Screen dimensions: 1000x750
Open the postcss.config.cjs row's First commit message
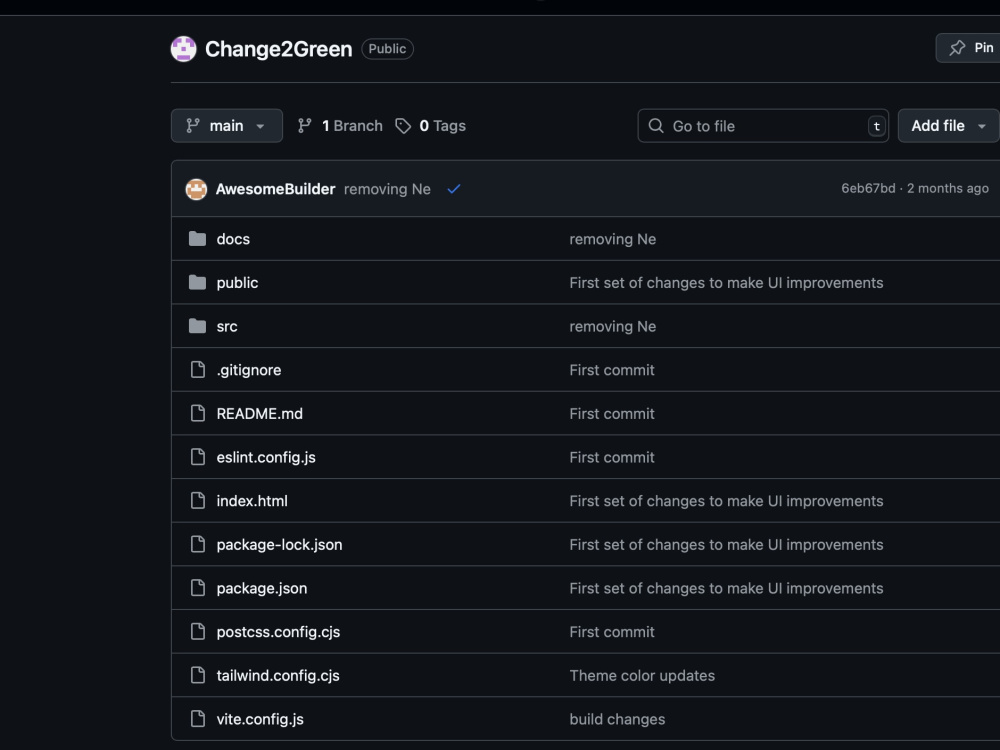click(x=612, y=631)
